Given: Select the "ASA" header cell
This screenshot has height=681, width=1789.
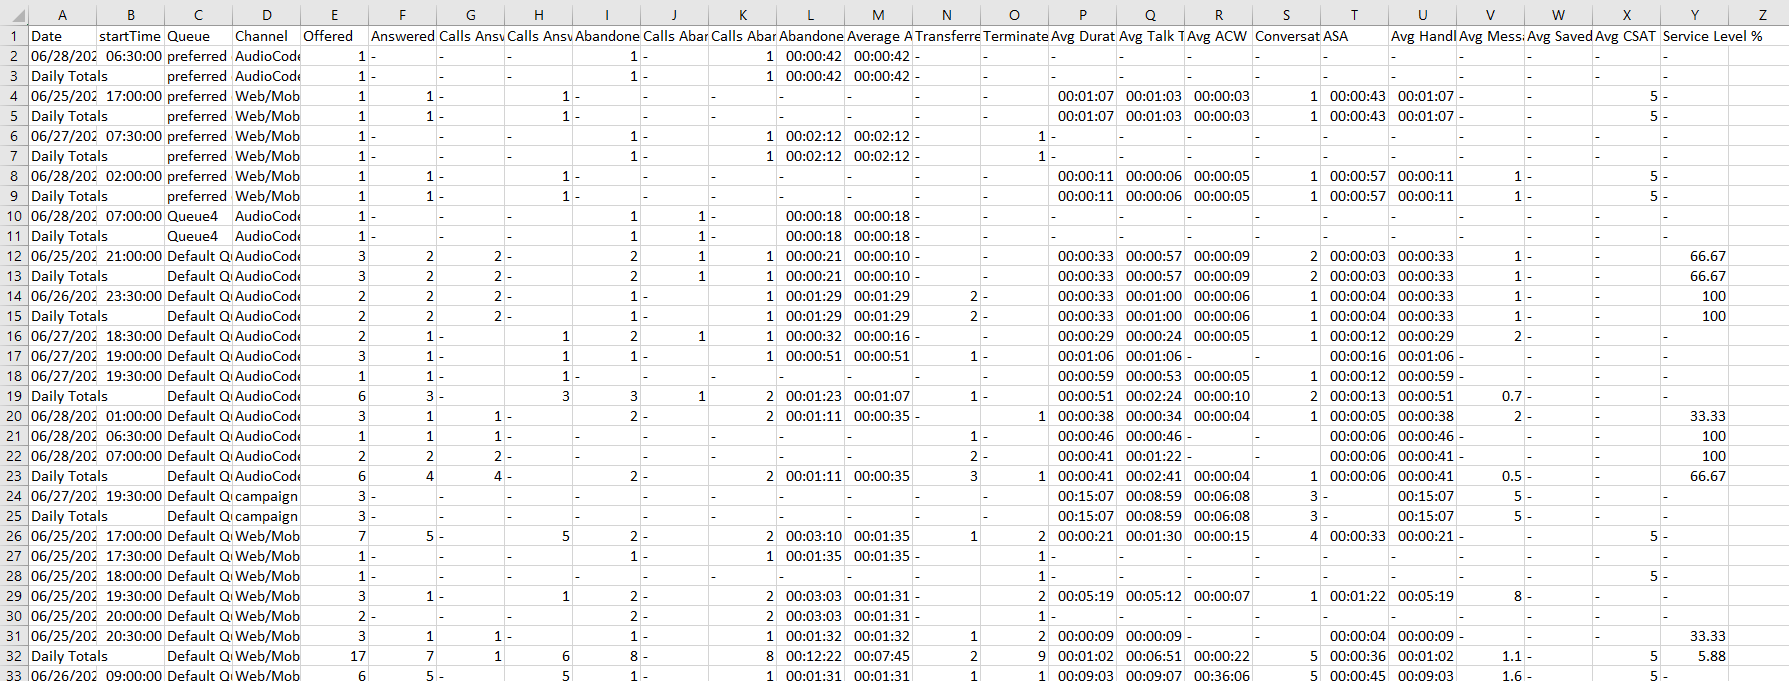Looking at the screenshot, I should click(x=1354, y=36).
